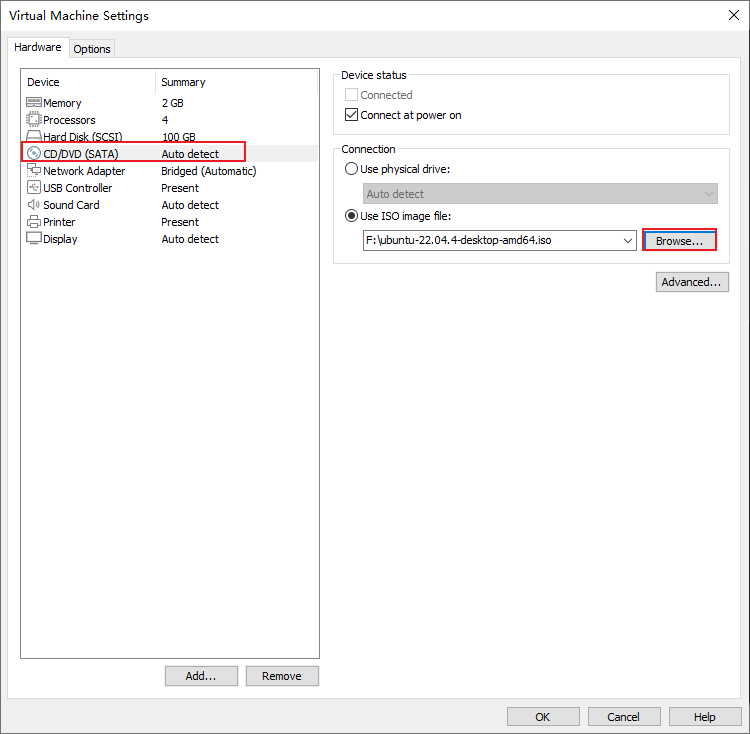
Task: Click the processors summary value 4
Action: click(x=165, y=120)
